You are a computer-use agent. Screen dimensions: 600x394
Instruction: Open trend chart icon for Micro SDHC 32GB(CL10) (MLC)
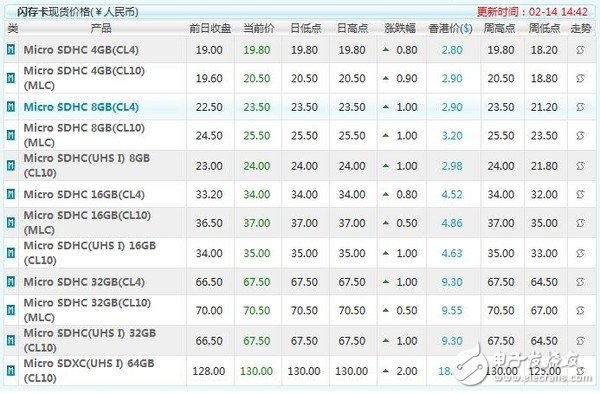580,310
